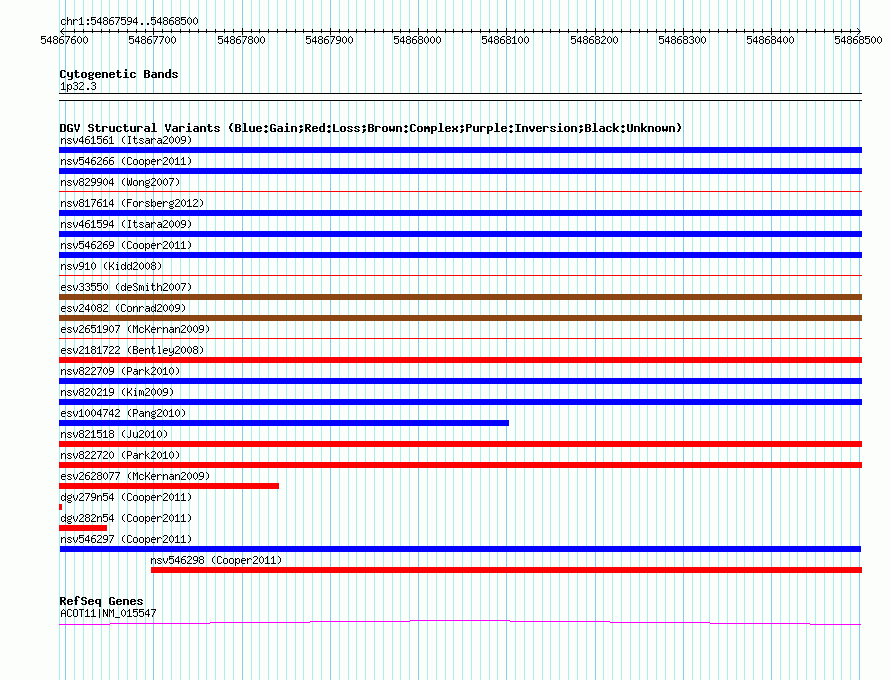
Task: Click the nsv910 (Kidd2008) label
Action: pos(111,266)
